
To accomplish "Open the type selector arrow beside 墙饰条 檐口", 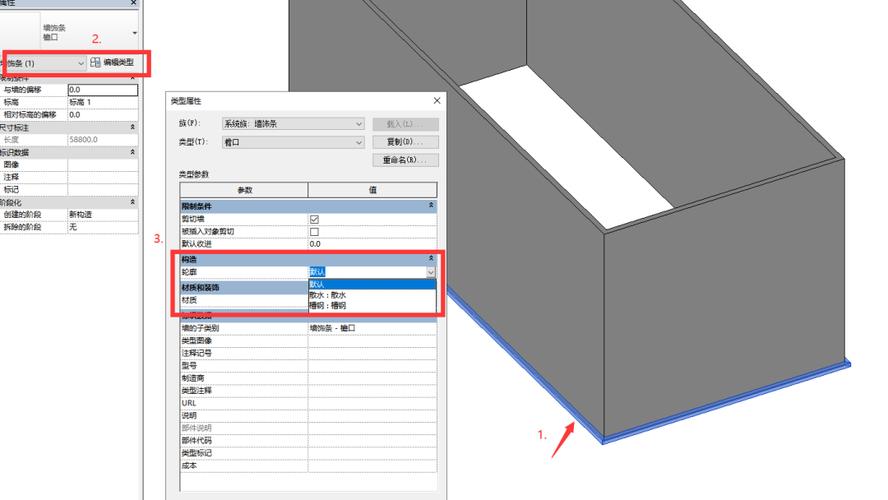I will 134,32.
